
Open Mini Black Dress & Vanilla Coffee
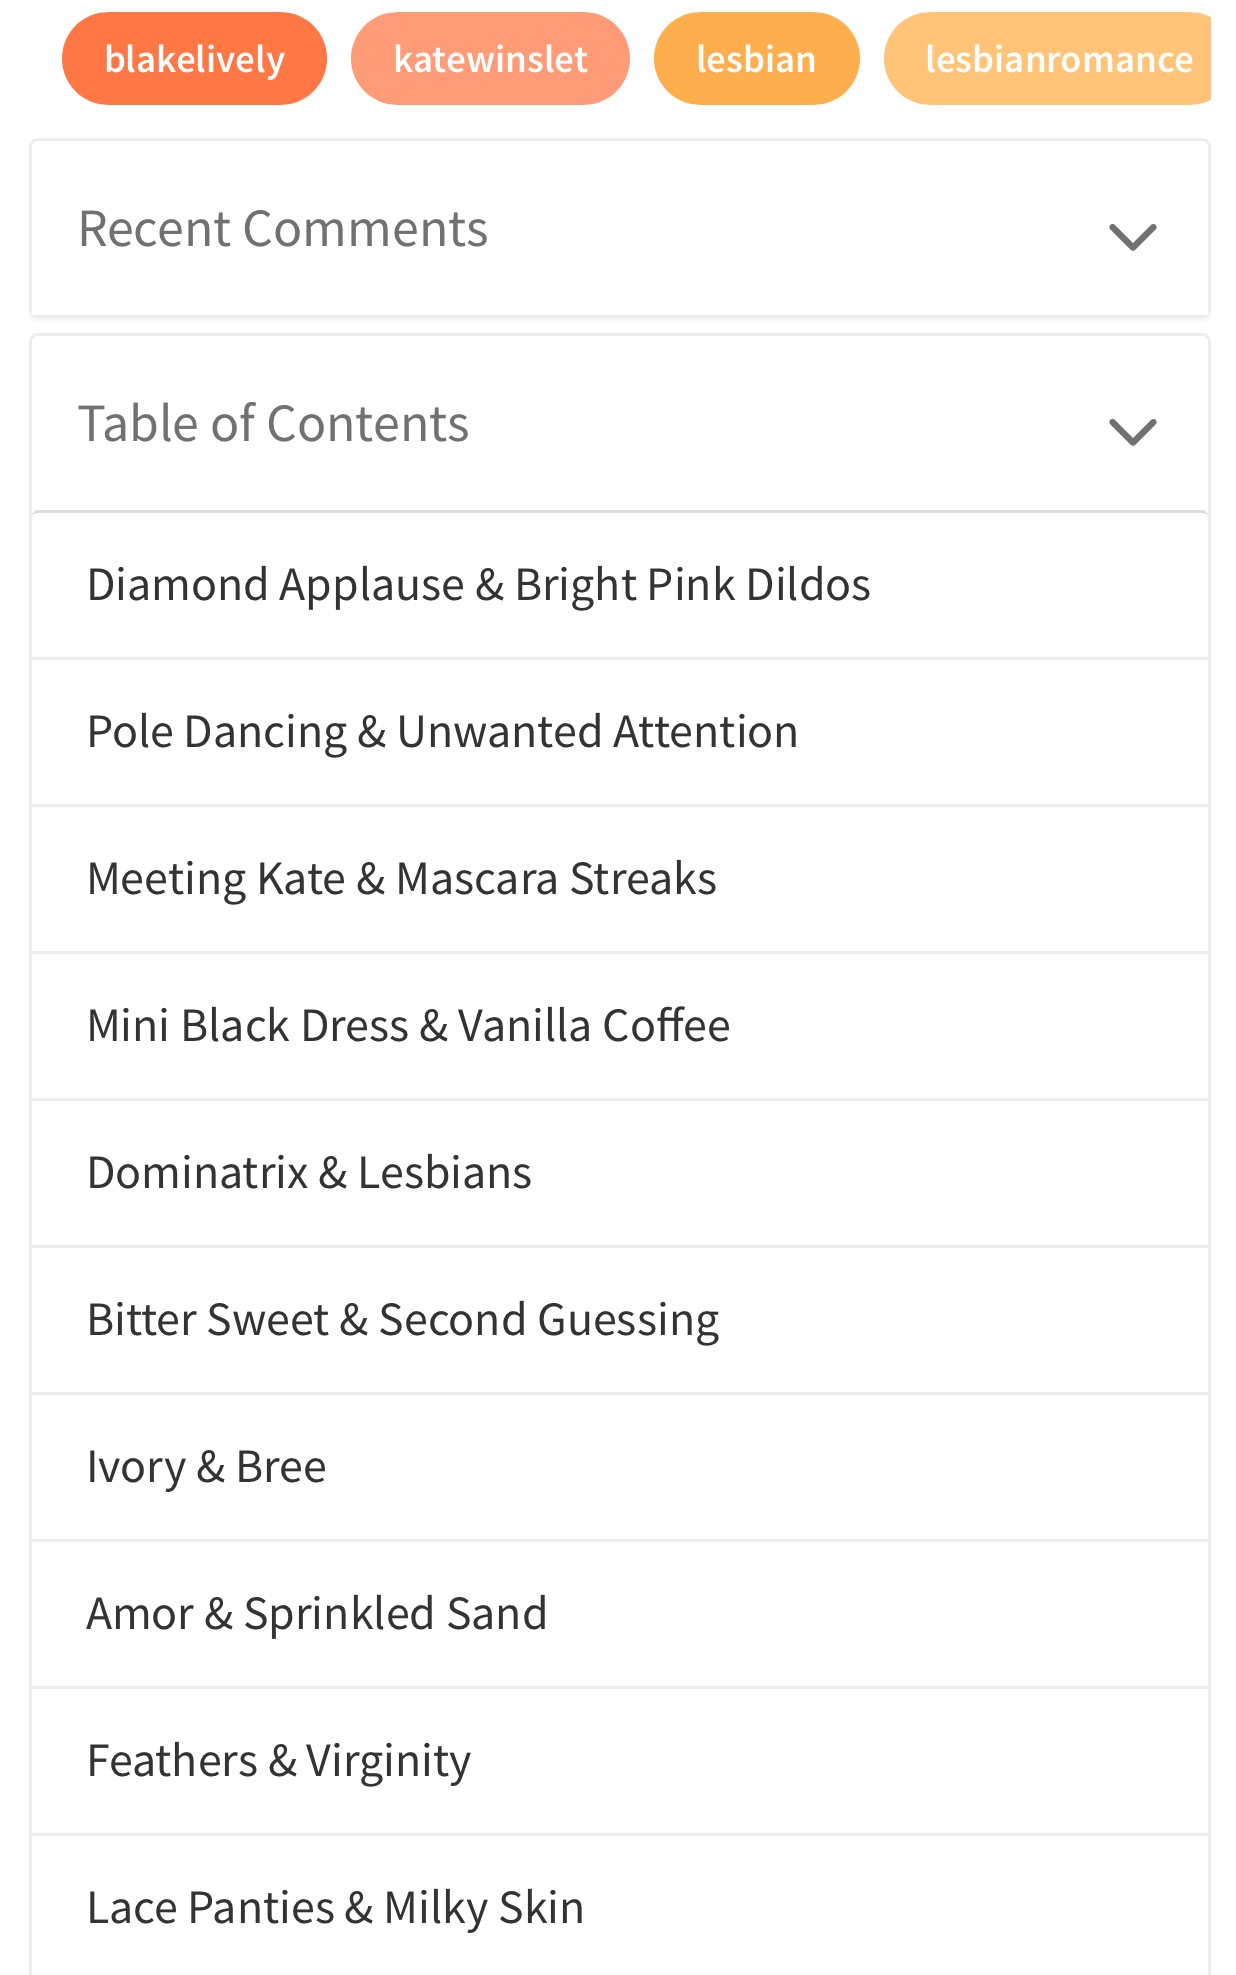tap(620, 1026)
